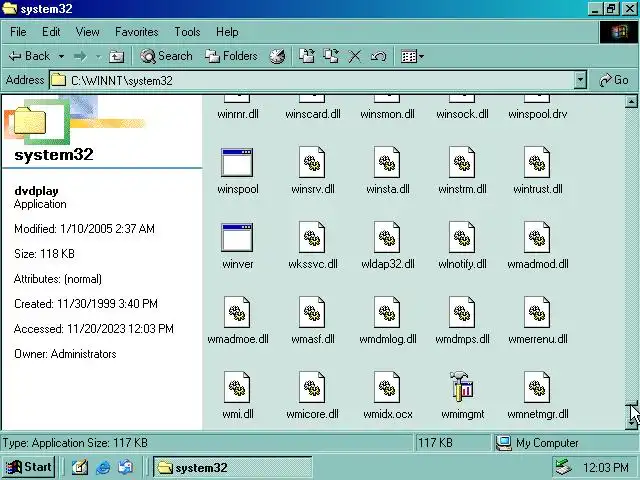Select the wmdmps.dll file icon

pos(462,313)
